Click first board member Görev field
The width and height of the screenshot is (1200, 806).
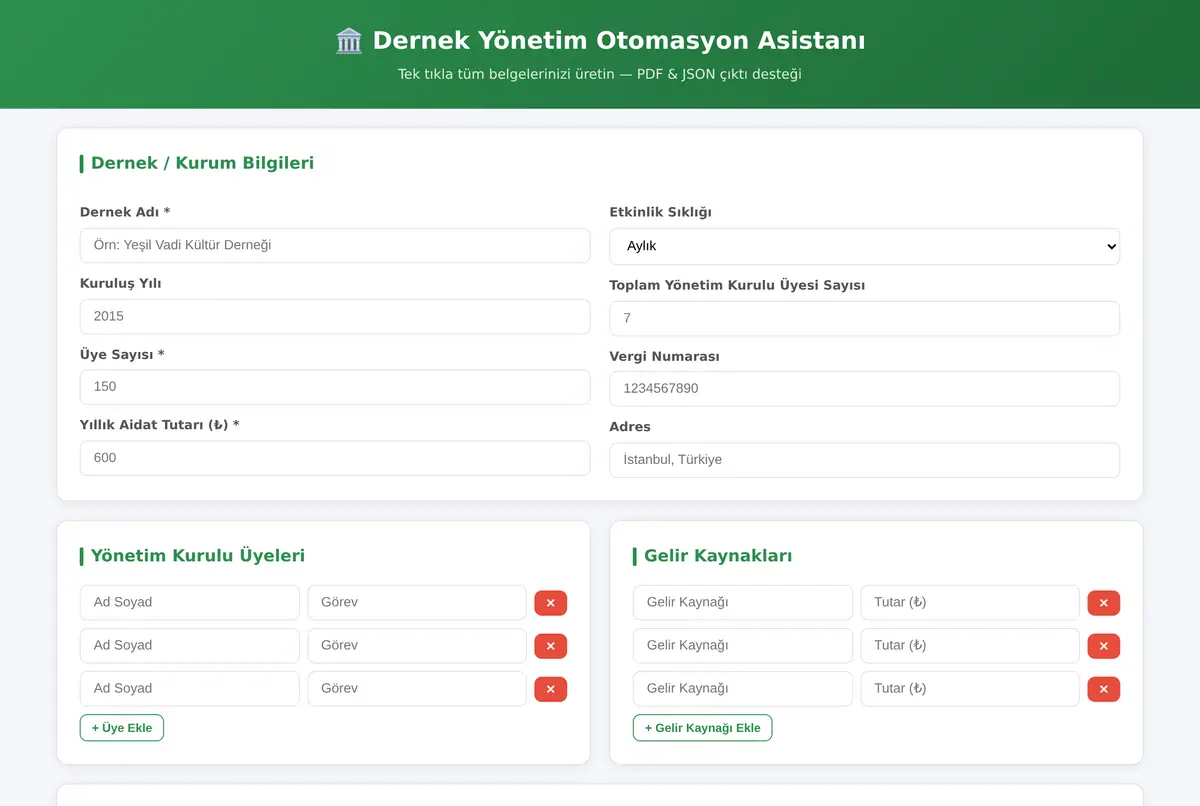click(417, 603)
